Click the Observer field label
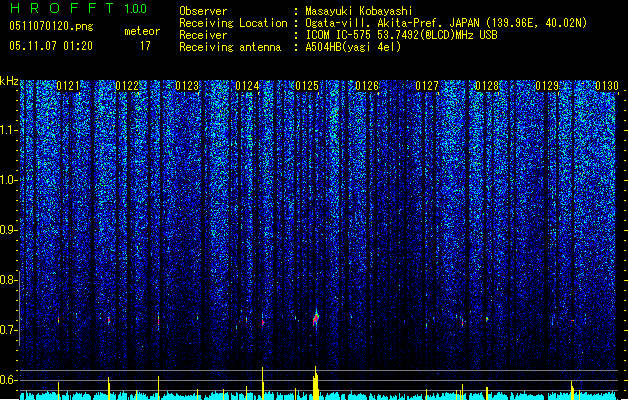The height and width of the screenshot is (400, 629). point(203,11)
